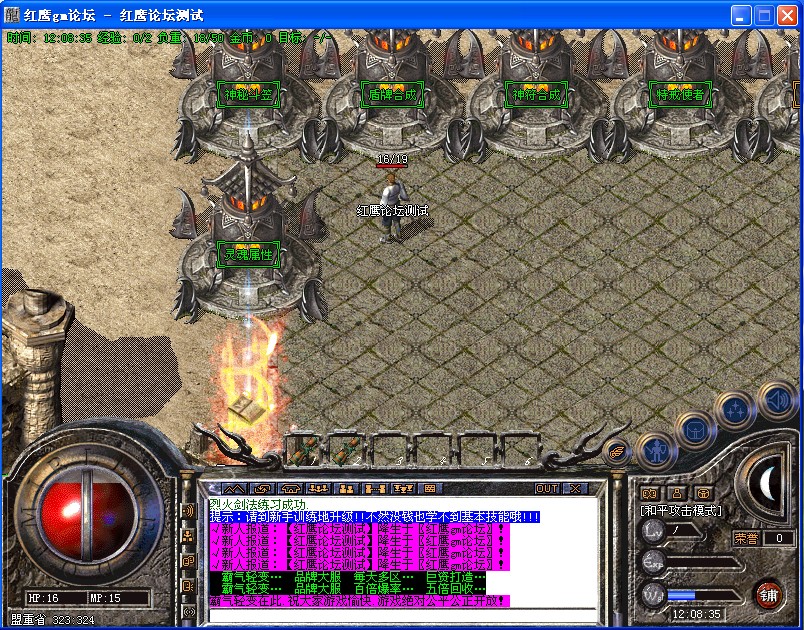Use the potion in quick slot 1
The height and width of the screenshot is (630, 804).
[306, 450]
